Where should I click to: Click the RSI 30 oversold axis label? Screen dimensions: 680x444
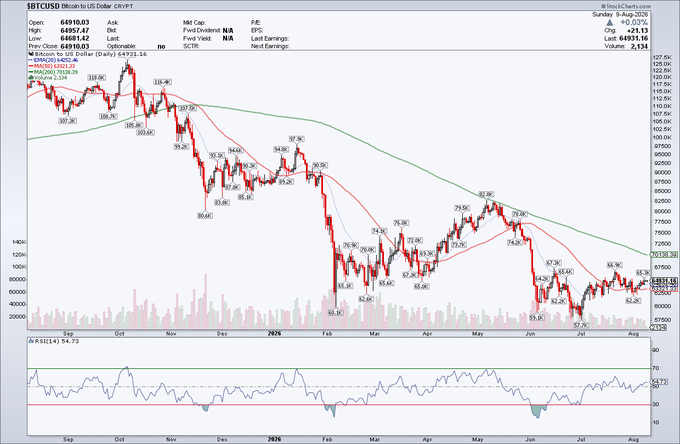click(x=656, y=405)
